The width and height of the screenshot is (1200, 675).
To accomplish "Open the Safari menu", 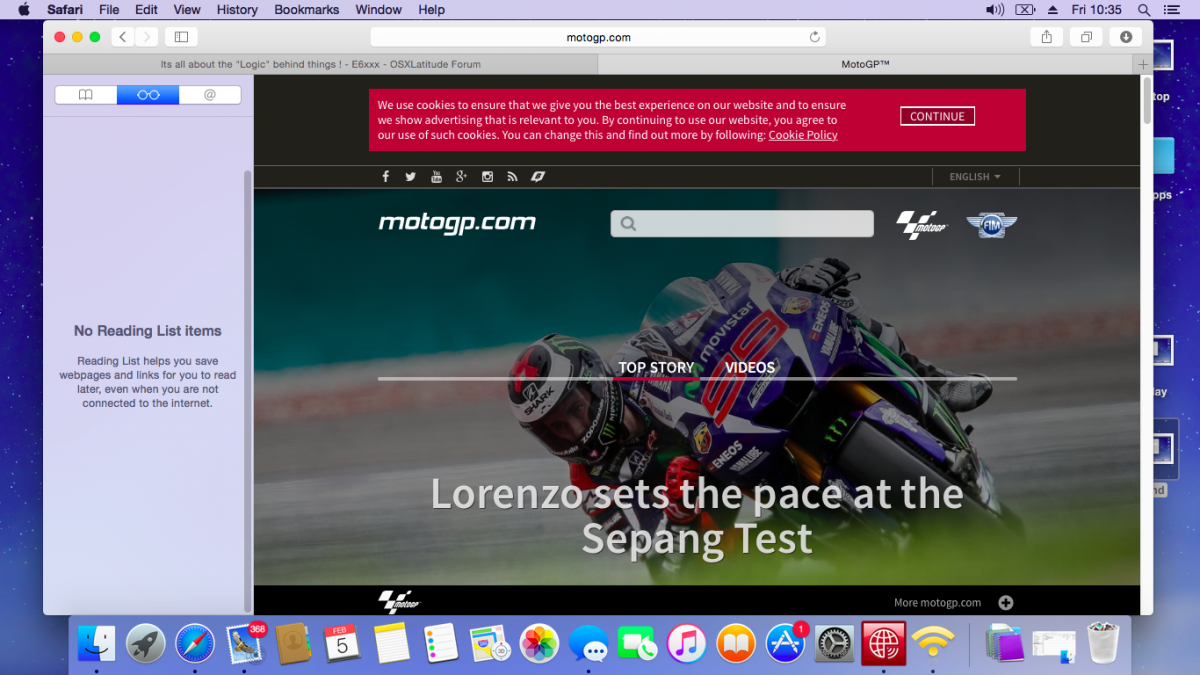I will [65, 10].
